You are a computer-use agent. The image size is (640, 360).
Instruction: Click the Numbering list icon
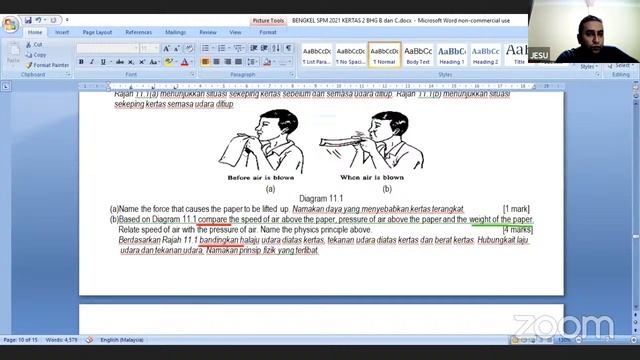coord(222,49)
